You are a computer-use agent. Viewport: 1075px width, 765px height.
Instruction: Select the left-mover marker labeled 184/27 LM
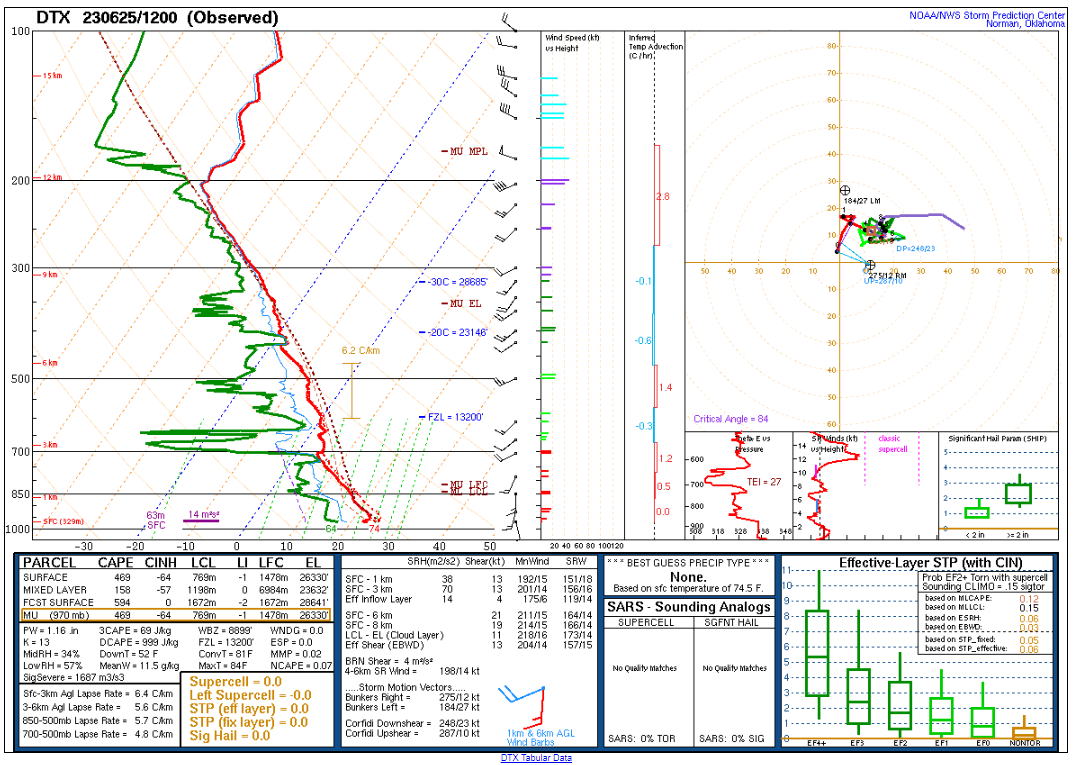point(846,190)
